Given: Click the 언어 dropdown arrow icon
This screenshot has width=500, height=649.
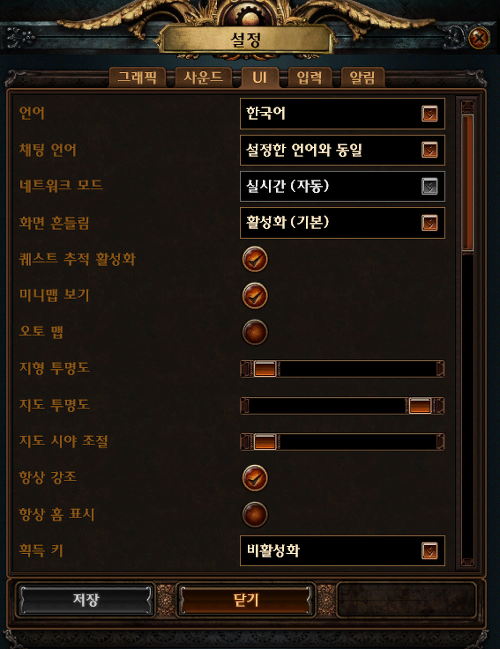Looking at the screenshot, I should [x=430, y=113].
